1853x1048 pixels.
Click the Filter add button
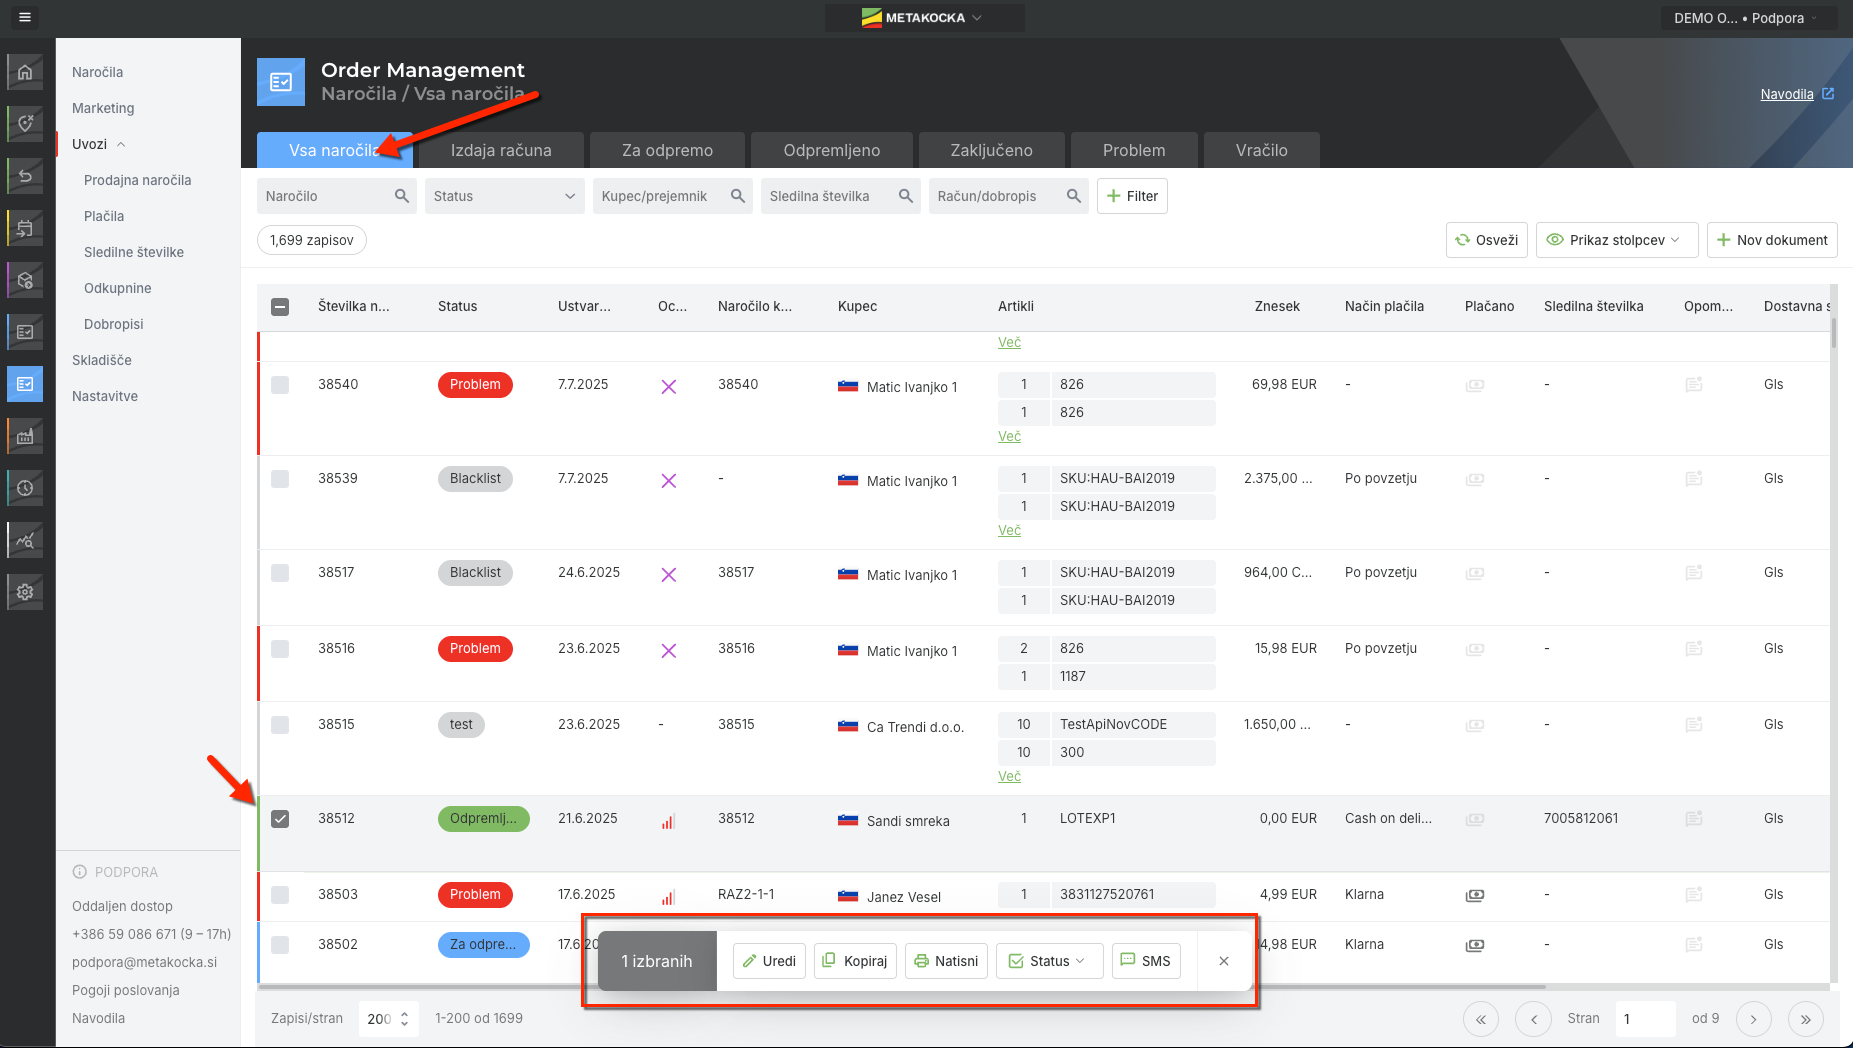click(1132, 196)
